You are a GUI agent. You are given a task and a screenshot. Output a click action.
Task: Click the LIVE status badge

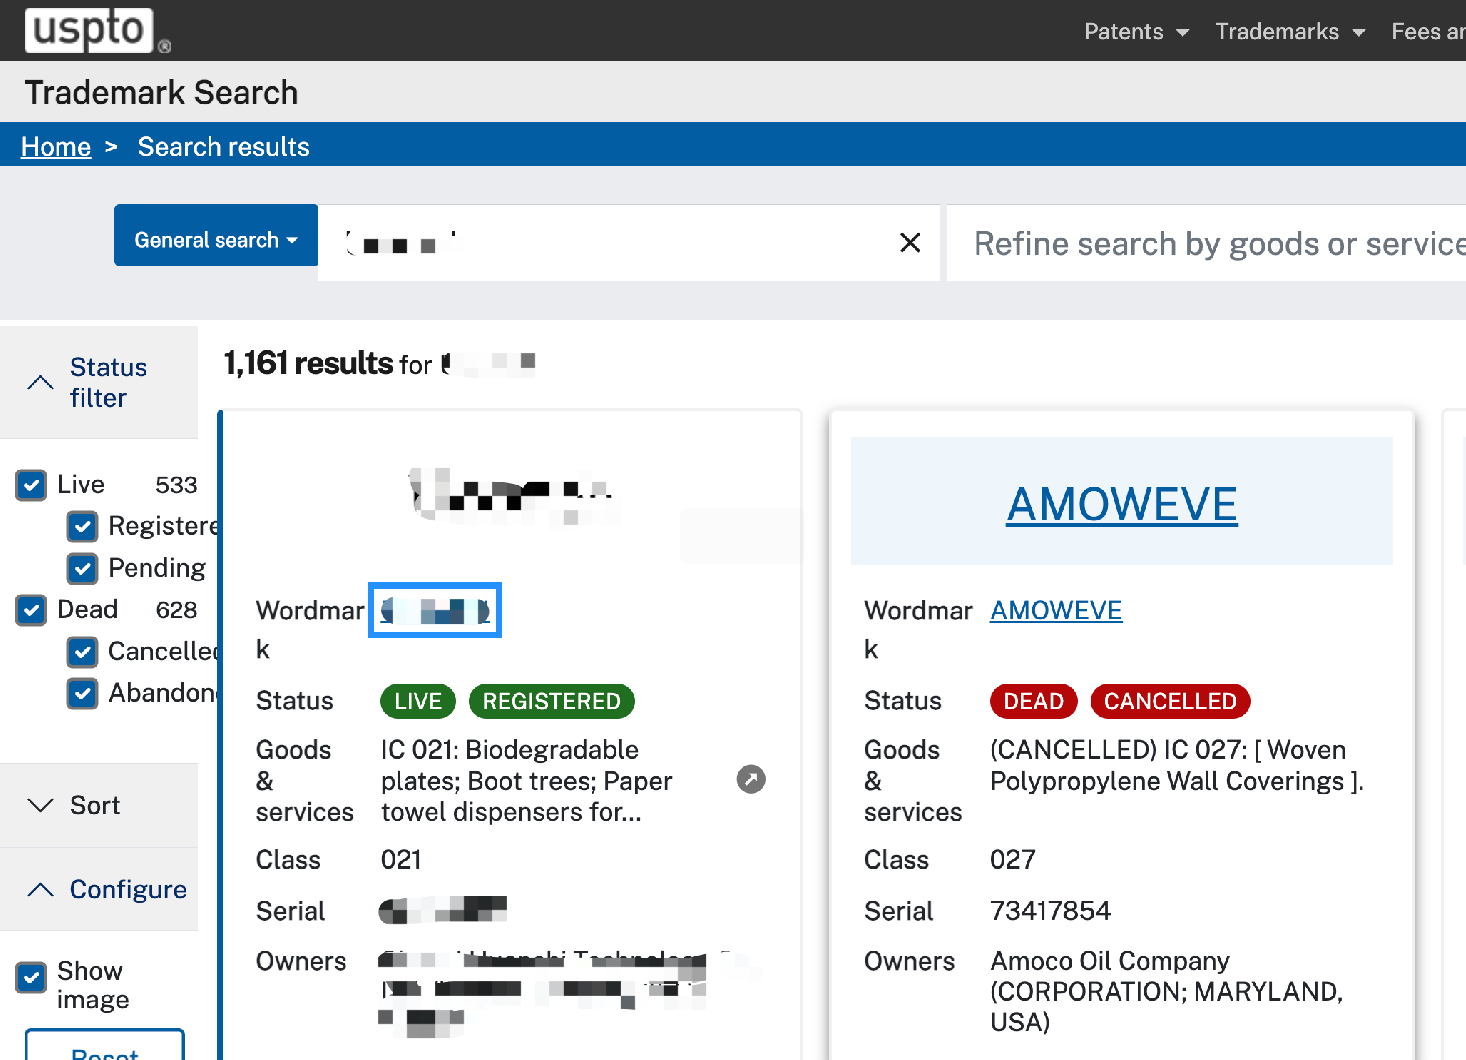click(x=418, y=701)
